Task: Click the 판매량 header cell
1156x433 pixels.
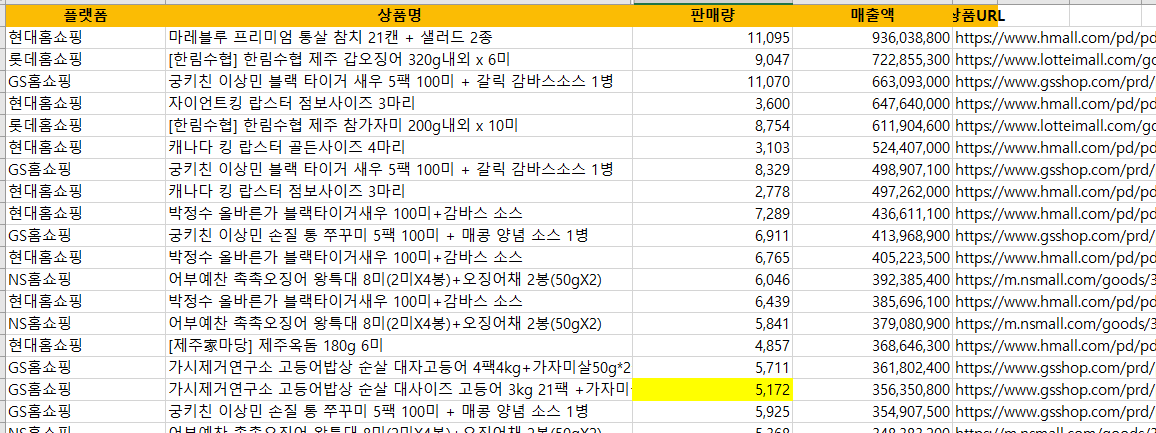Action: pyautogui.click(x=712, y=15)
